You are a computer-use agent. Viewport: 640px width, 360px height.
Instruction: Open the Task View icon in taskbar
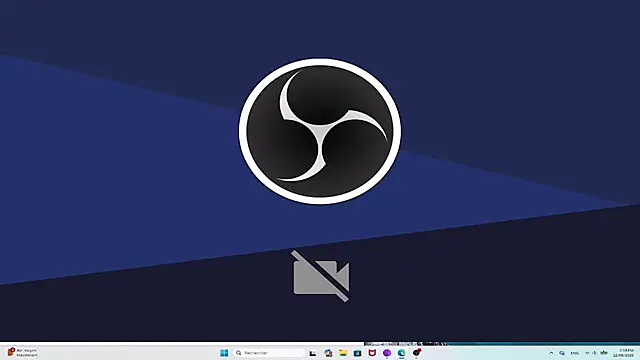coord(313,353)
